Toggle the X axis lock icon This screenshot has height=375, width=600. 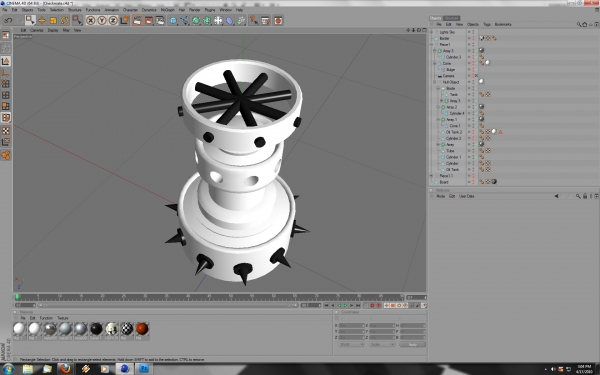pos(90,20)
